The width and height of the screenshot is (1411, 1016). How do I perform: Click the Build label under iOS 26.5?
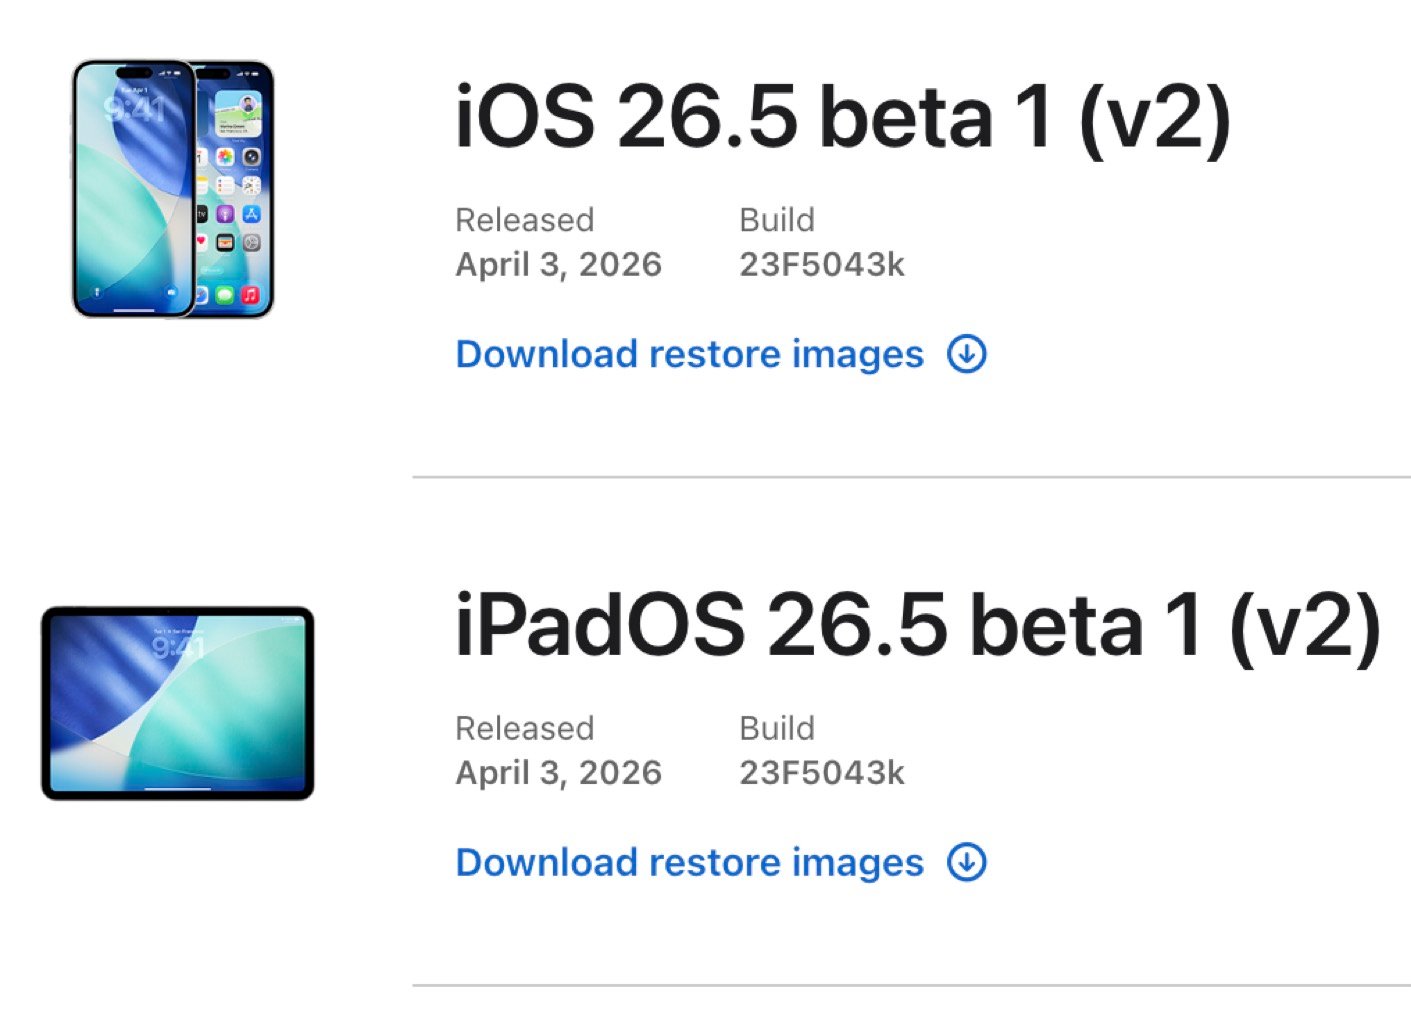click(x=777, y=220)
